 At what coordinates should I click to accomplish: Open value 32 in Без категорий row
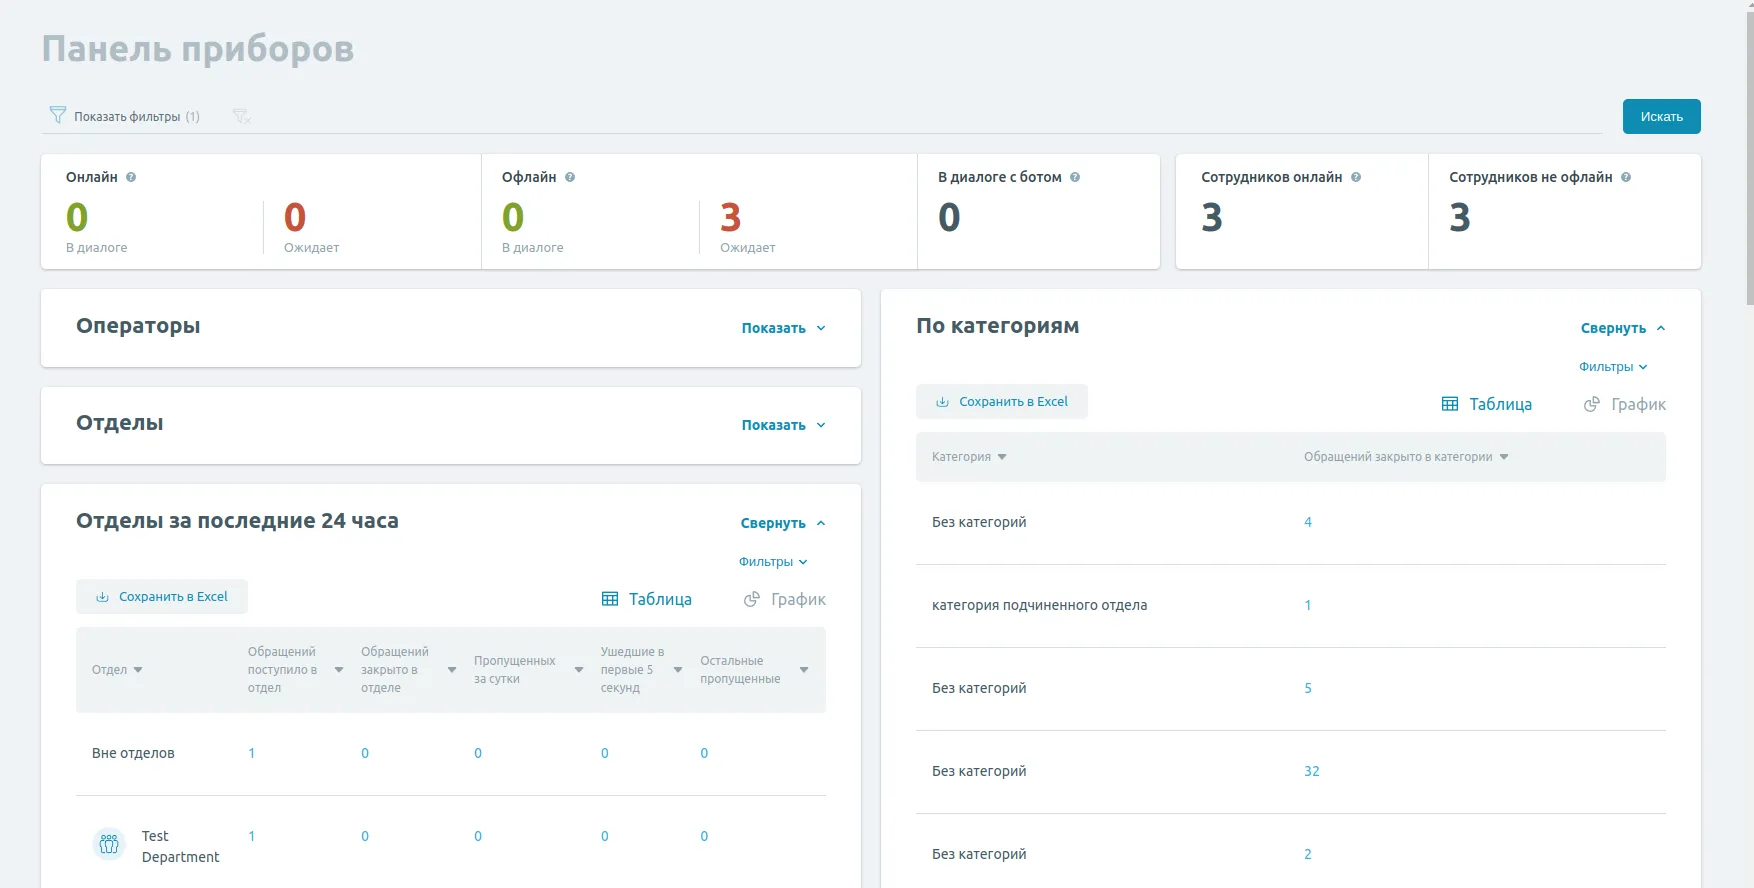pos(1311,771)
